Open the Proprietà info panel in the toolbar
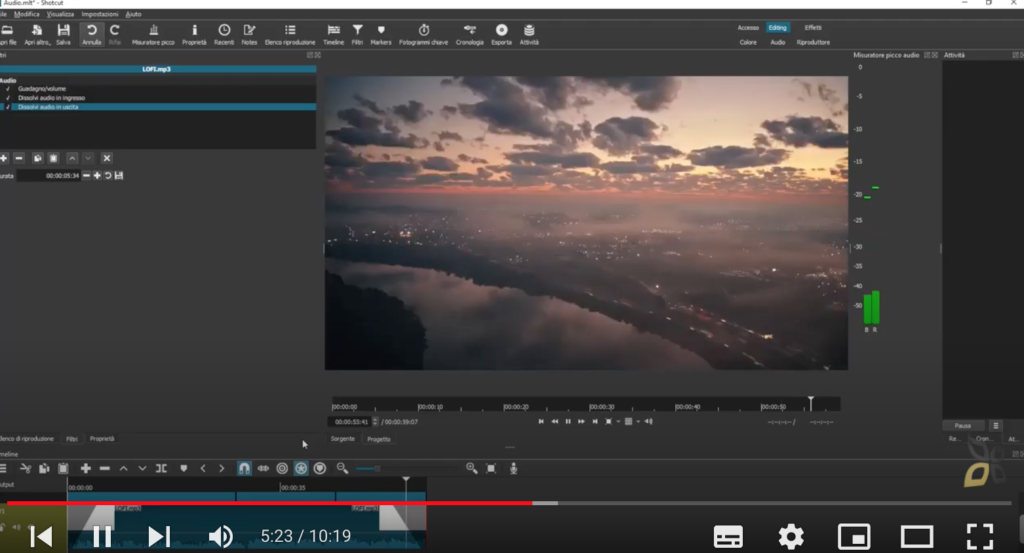 [x=194, y=35]
